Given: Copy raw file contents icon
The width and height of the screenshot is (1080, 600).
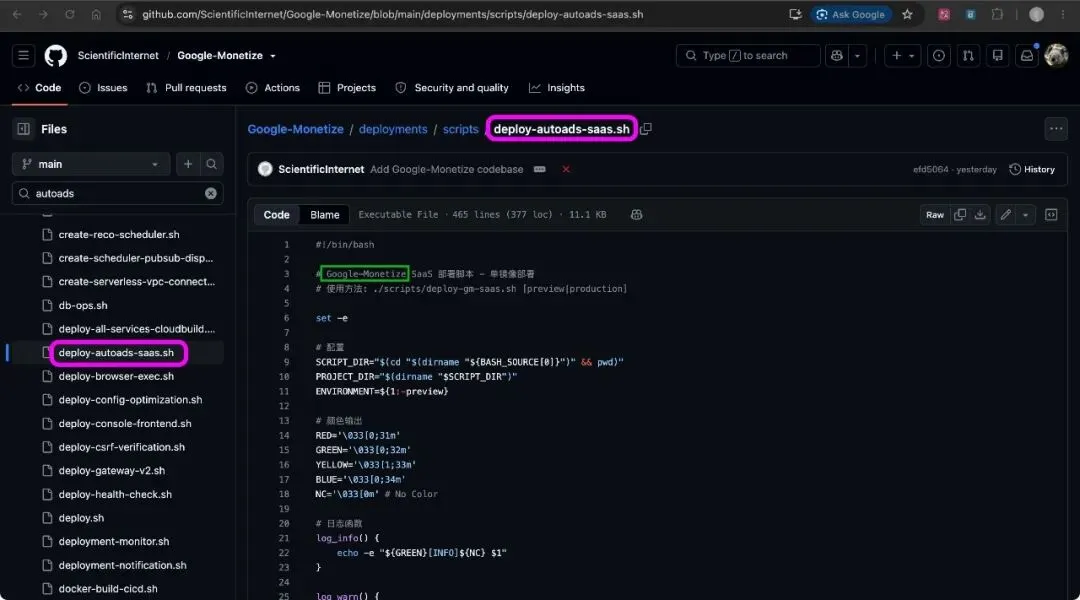Looking at the screenshot, I should (x=959, y=215).
